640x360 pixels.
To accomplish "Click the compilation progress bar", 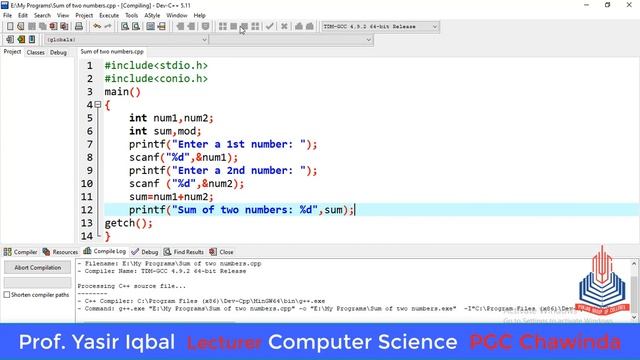I will (38, 282).
